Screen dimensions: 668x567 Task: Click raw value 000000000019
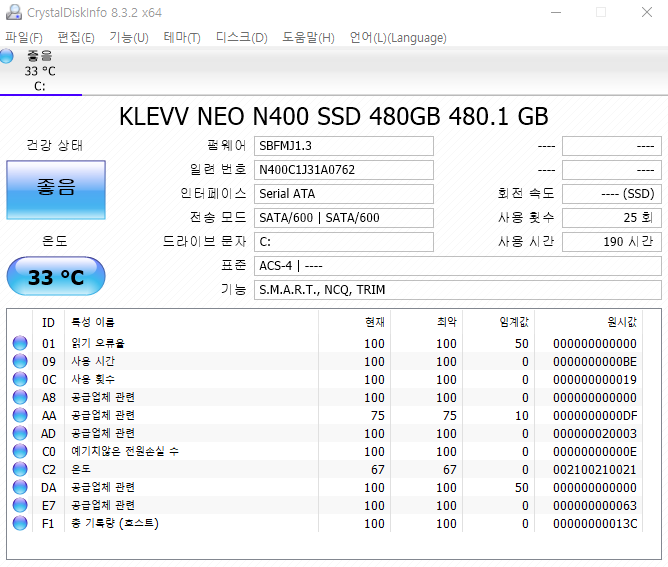pyautogui.click(x=595, y=380)
